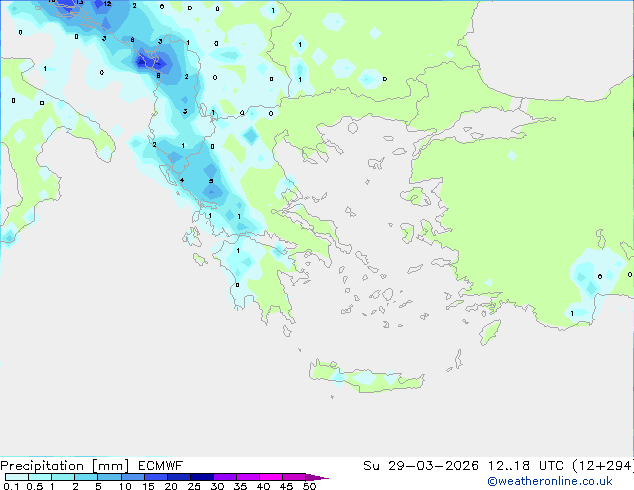
Task: Click the 45–50 mm legend color swatch
Action: pos(294,477)
